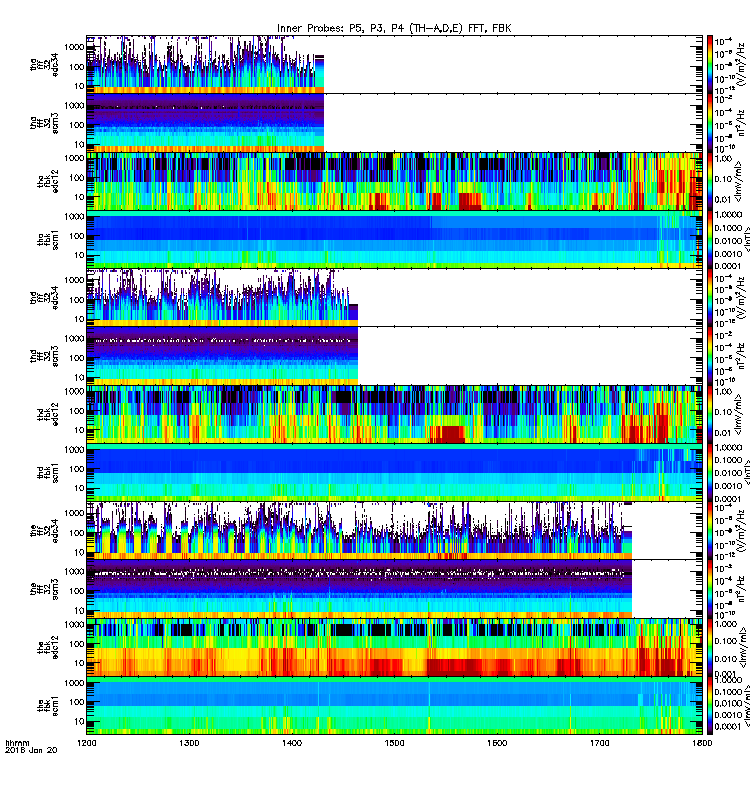The image size is (750, 800).
Task: Click the 0.0001 color scale value of the fbk scm1
Action: [728, 727]
